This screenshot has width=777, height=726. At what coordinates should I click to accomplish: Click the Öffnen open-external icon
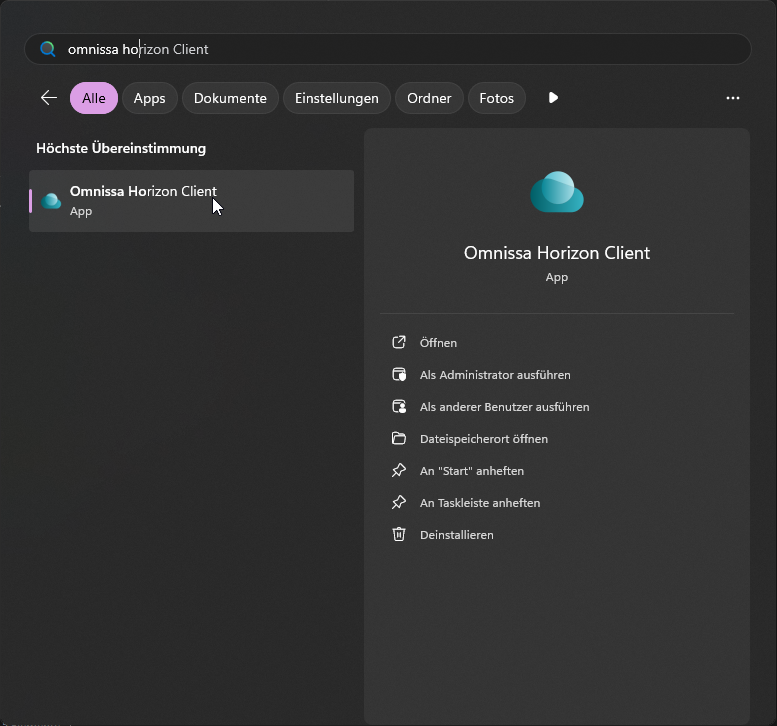(399, 343)
